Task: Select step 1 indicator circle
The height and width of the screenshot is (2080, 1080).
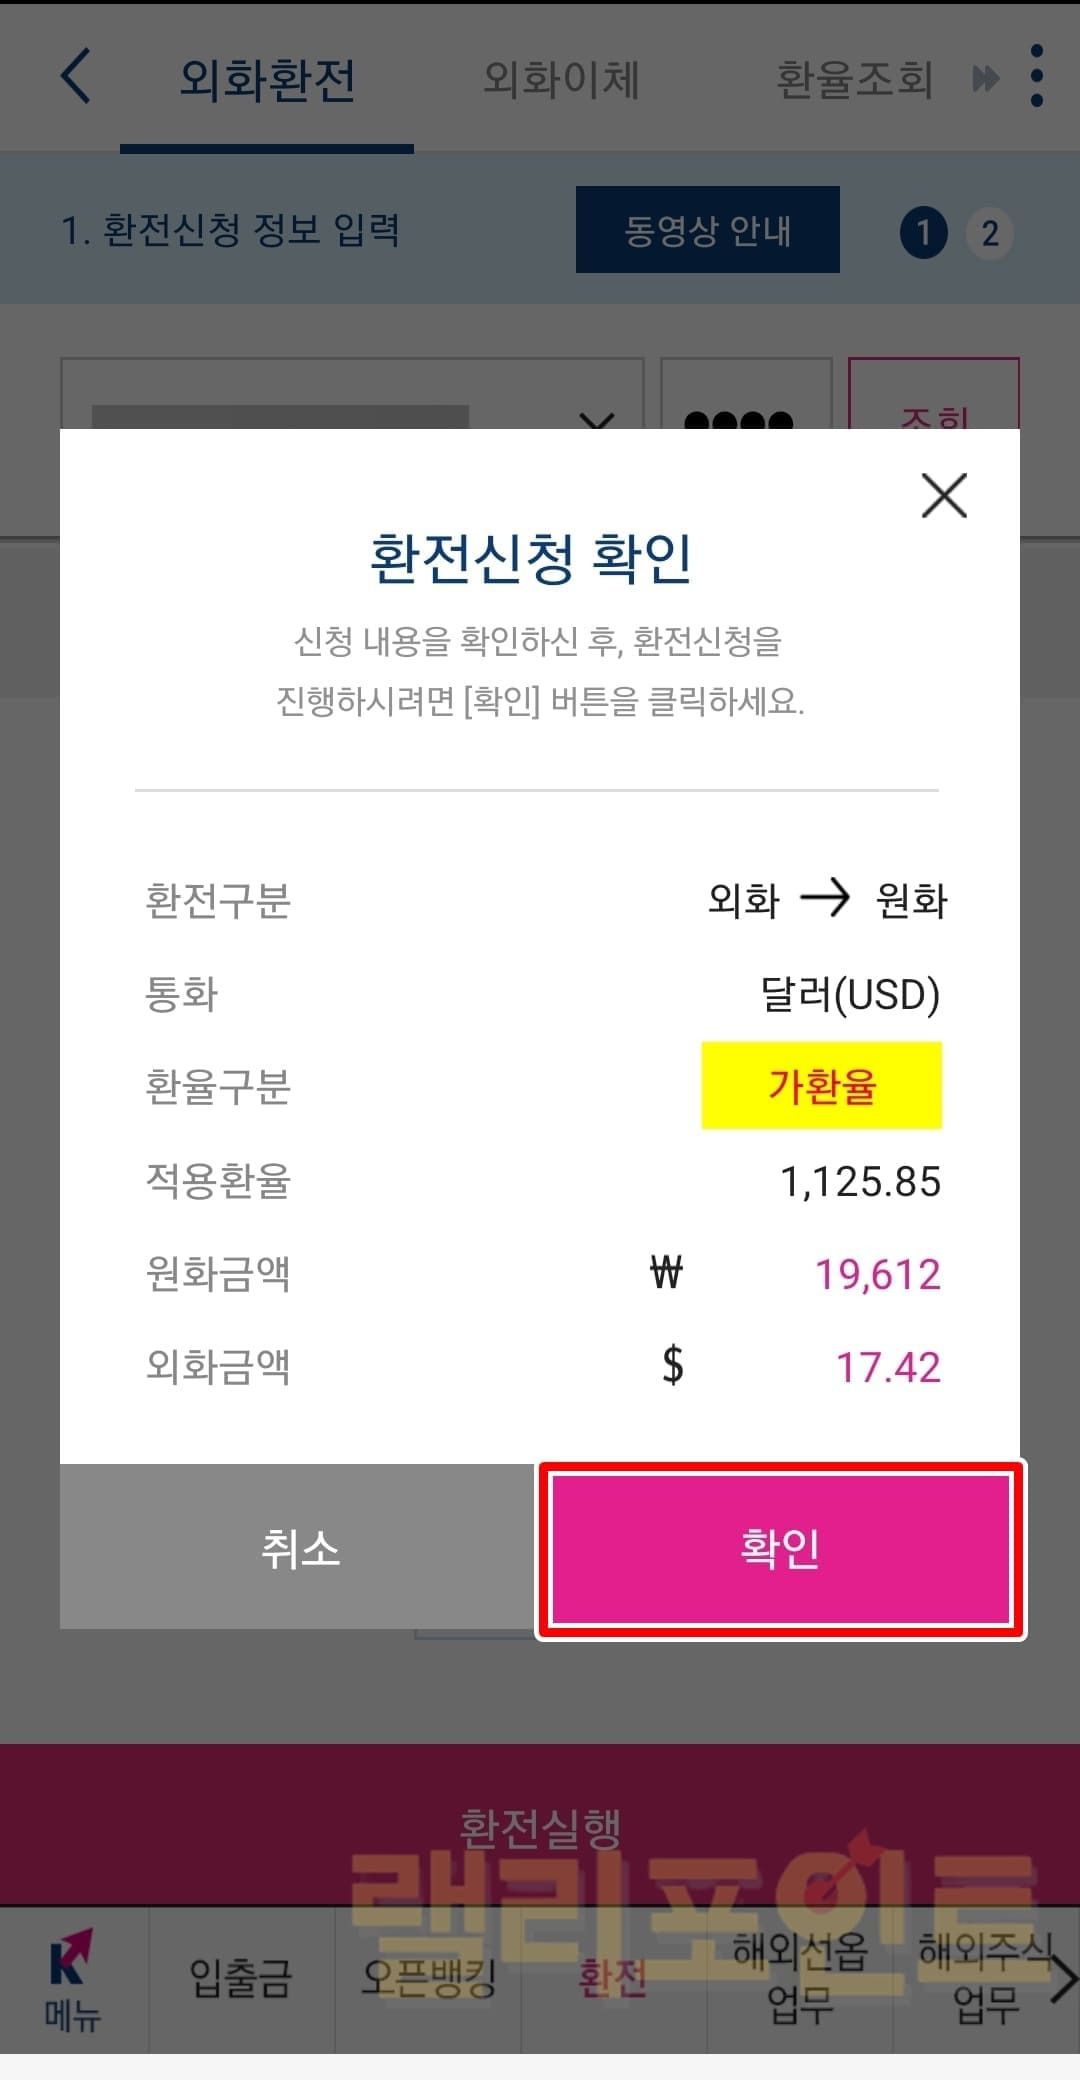Action: tap(923, 233)
